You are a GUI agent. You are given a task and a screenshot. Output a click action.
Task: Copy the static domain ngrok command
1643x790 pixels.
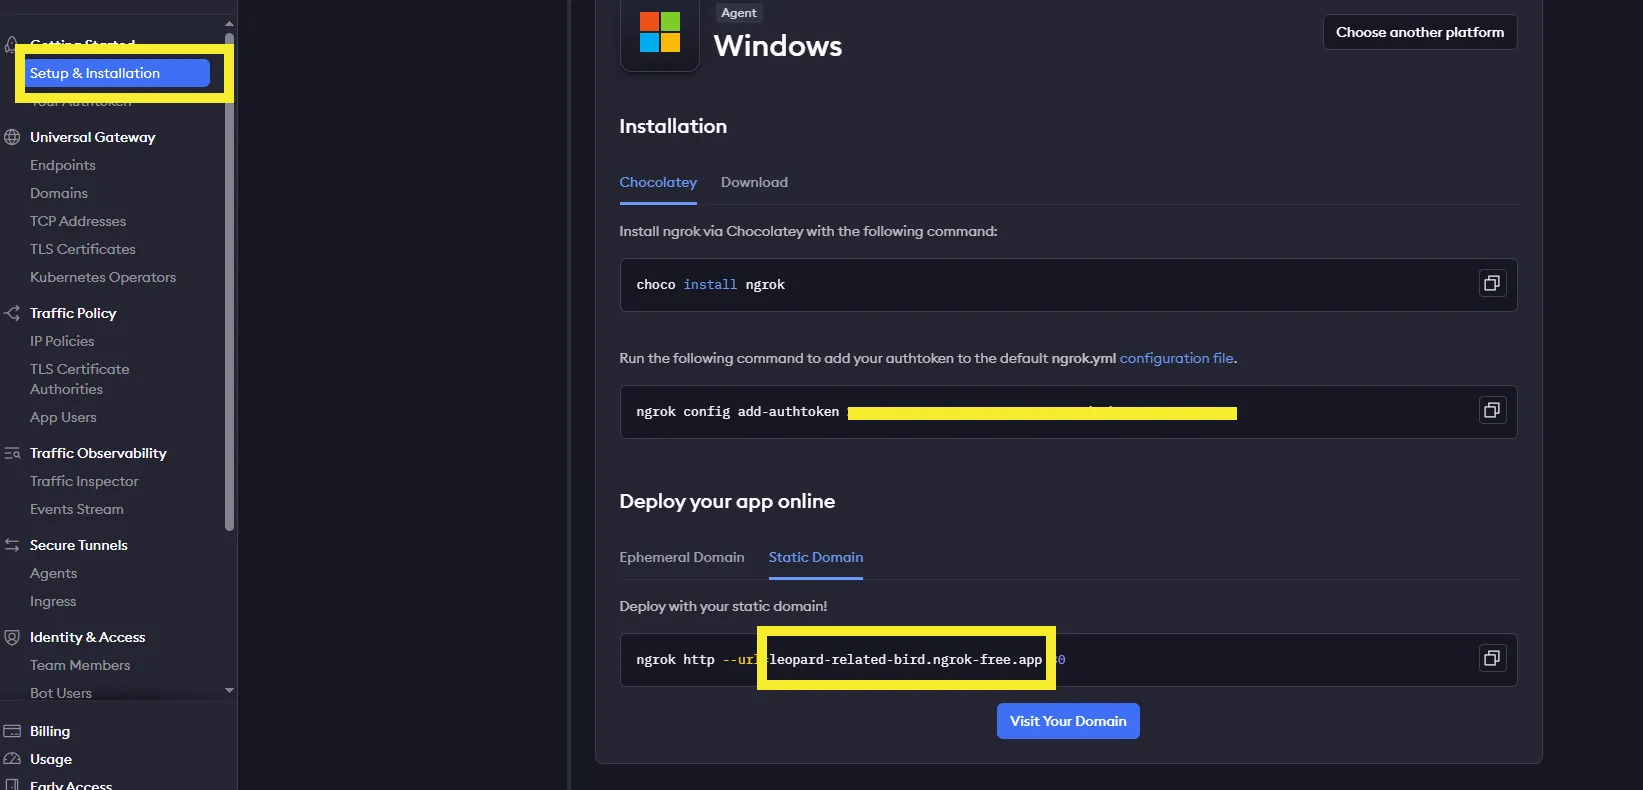(x=1491, y=659)
